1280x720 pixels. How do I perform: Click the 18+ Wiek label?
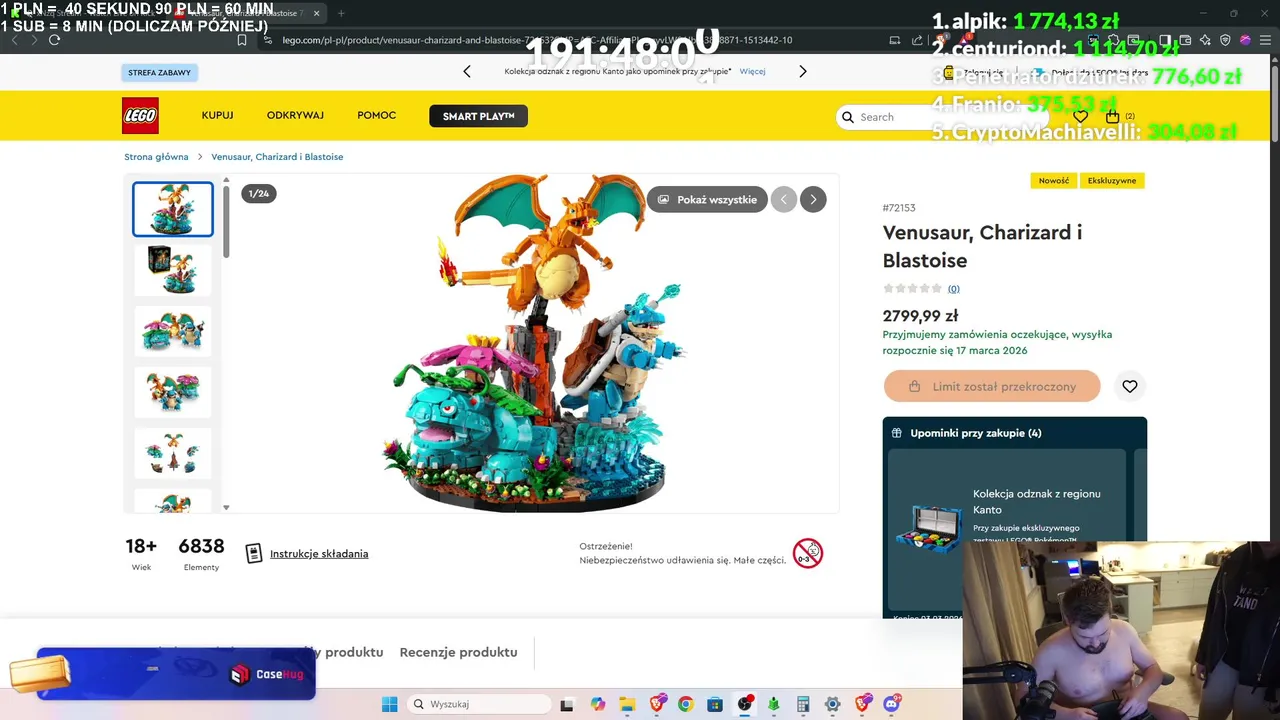pyautogui.click(x=141, y=554)
